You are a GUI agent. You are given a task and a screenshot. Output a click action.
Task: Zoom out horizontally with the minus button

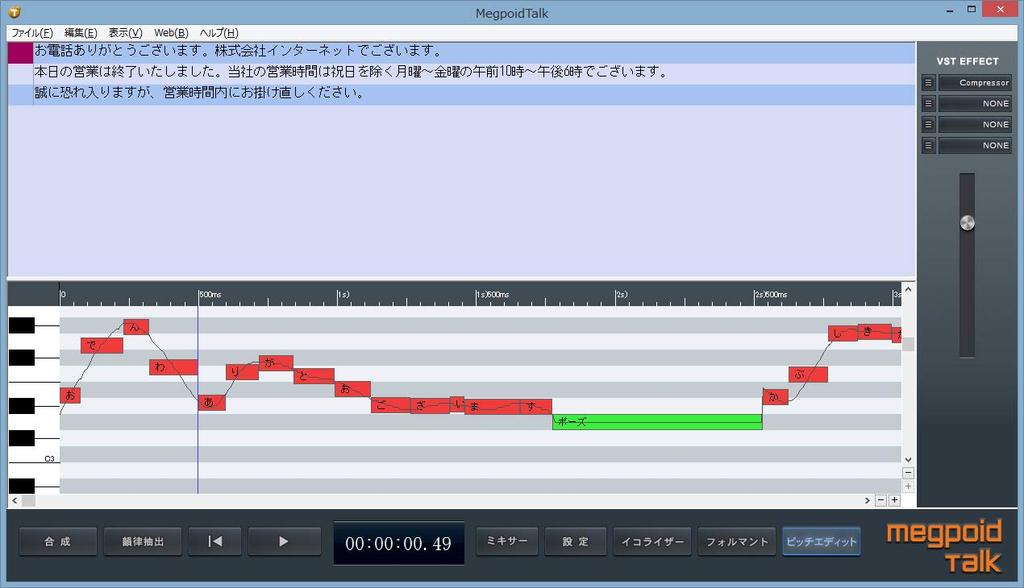[x=880, y=500]
